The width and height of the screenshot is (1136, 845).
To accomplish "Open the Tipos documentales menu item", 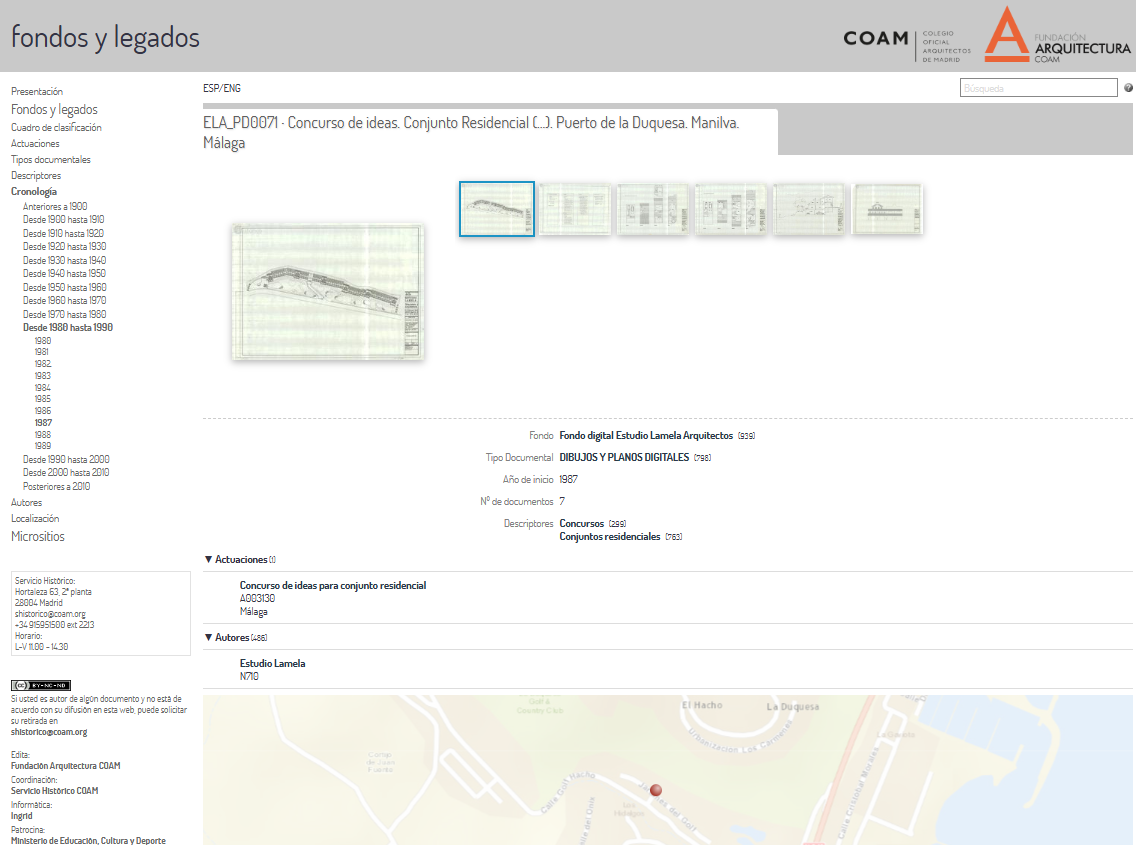I will coord(51,160).
